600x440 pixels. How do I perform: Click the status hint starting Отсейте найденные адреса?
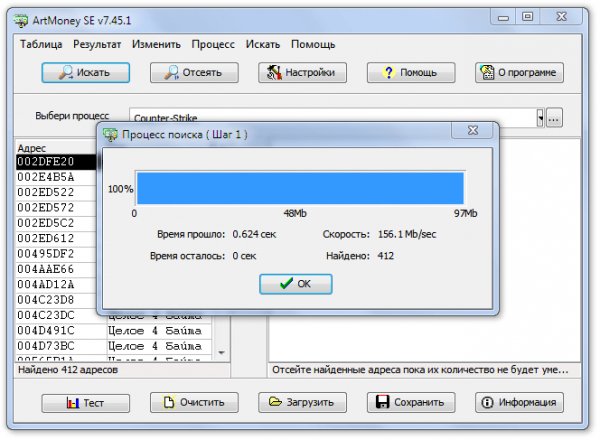[x=420, y=370]
